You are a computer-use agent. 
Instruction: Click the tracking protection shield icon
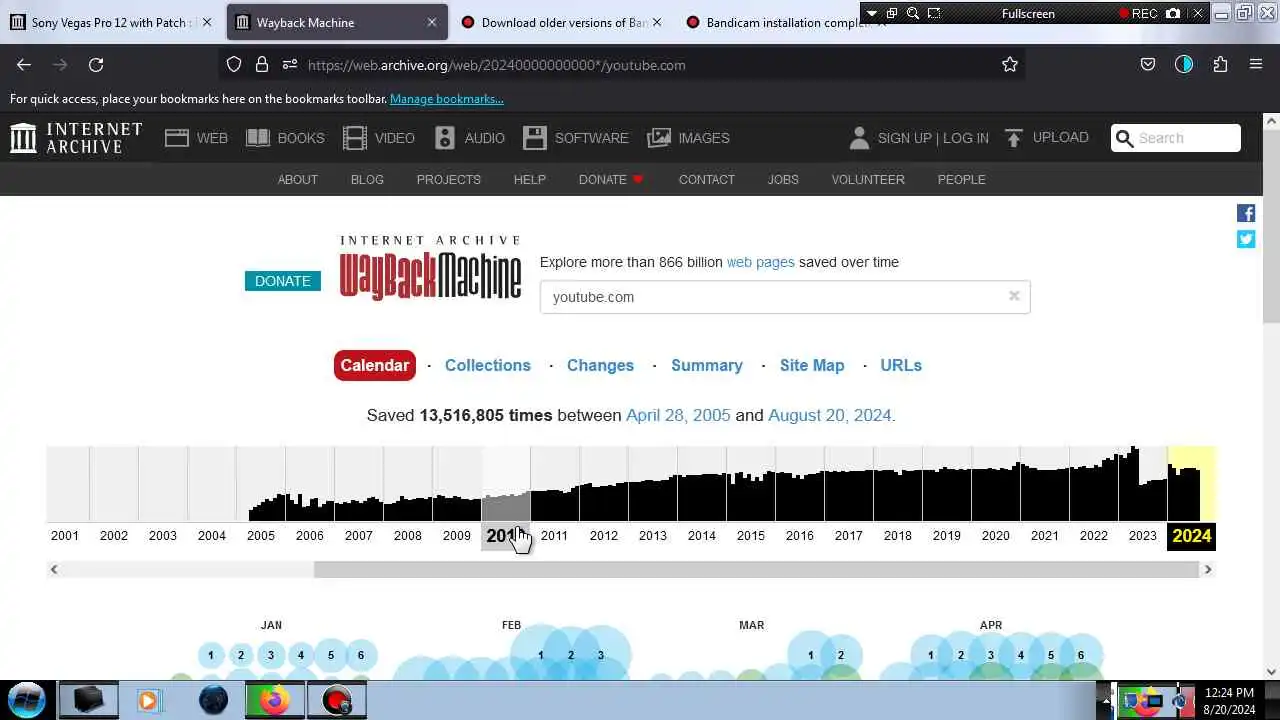point(234,65)
